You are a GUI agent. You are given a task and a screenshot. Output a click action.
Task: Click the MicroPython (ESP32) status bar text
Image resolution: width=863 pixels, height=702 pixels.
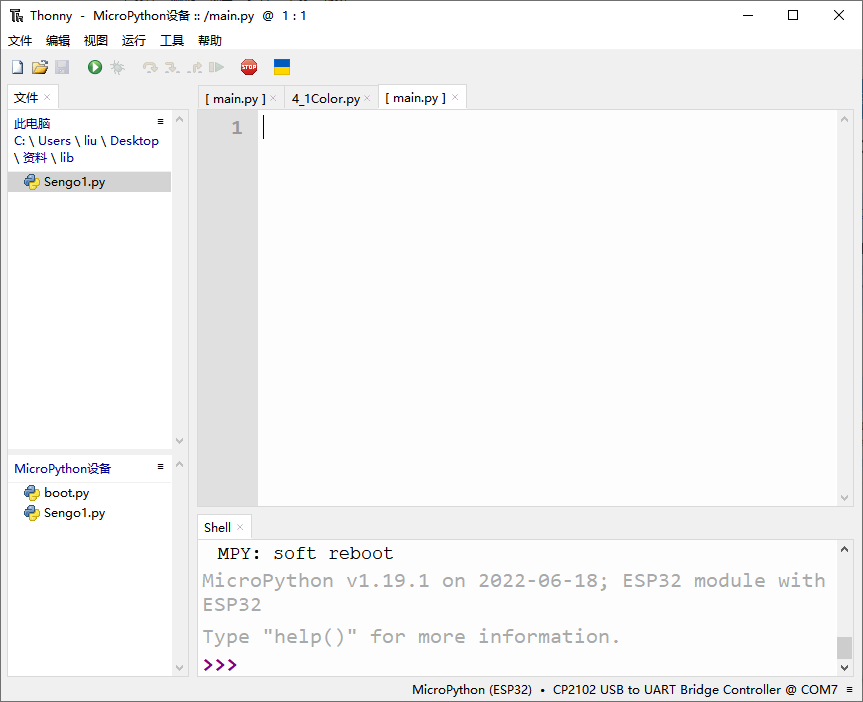(x=472, y=689)
